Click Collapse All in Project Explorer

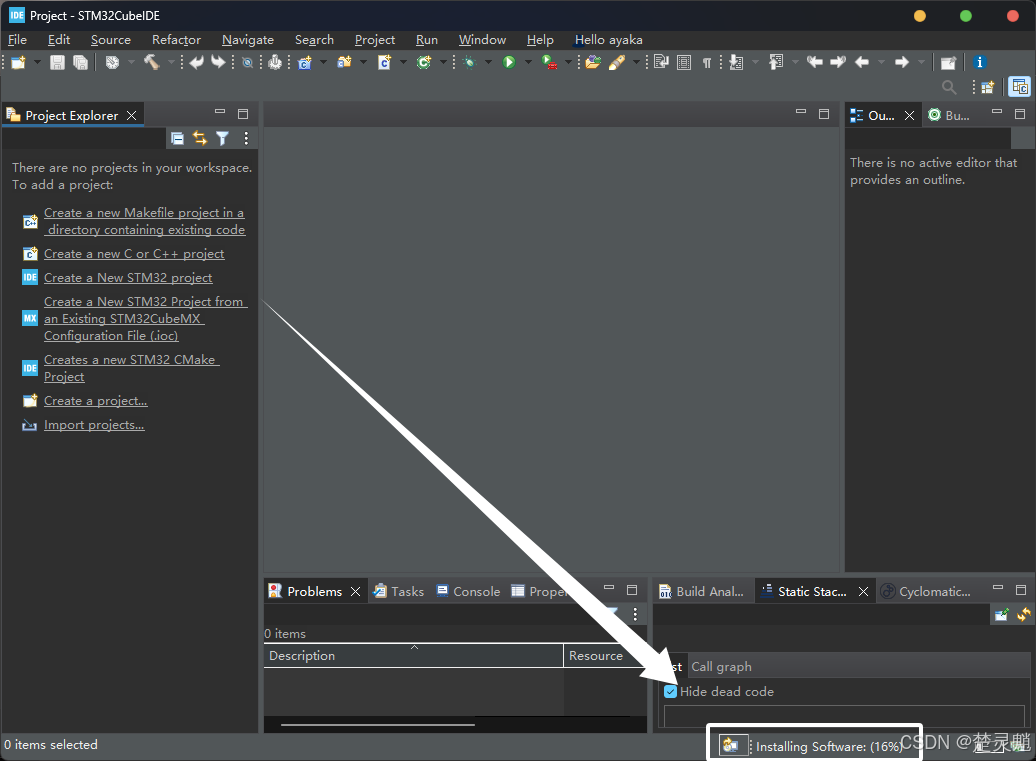coord(177,138)
